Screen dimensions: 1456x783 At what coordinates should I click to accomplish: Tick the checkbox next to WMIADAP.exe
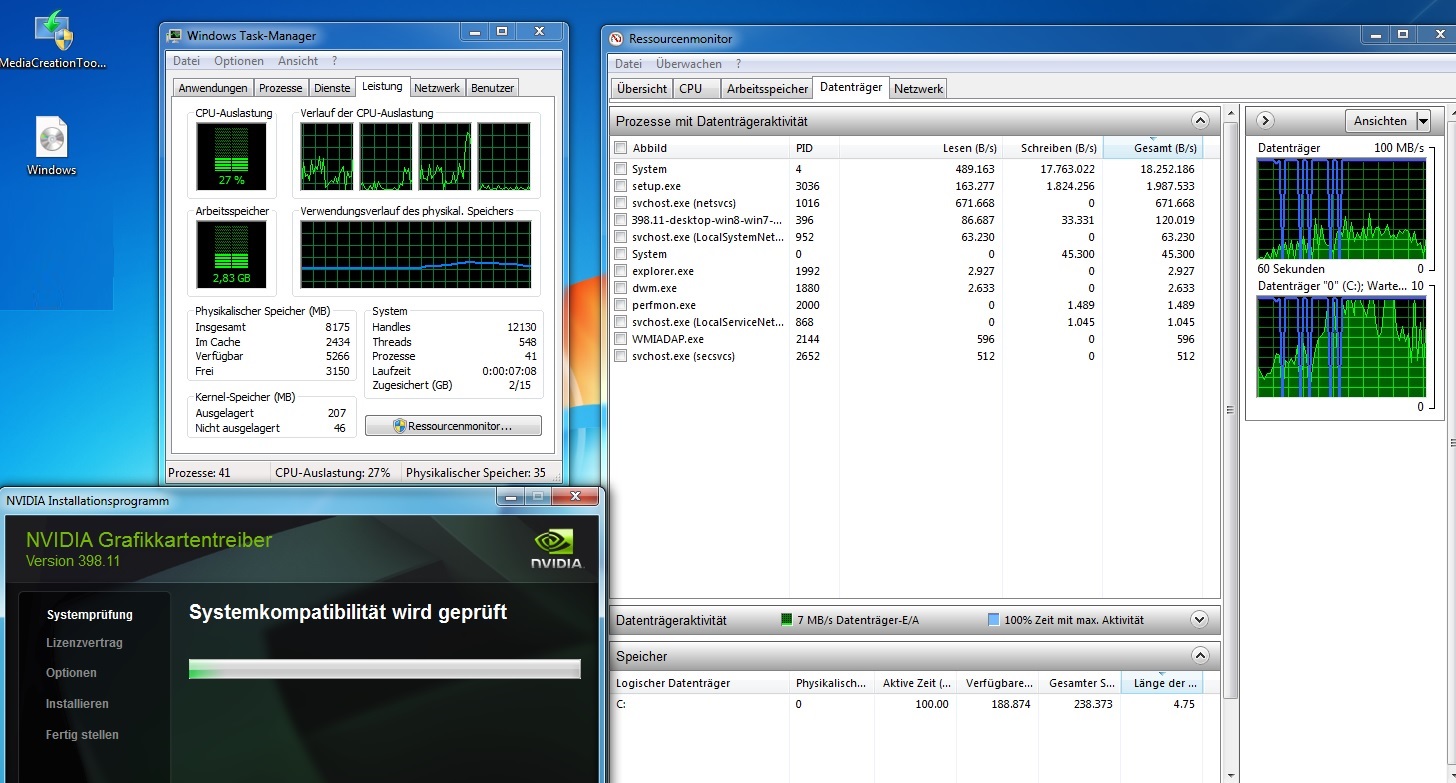click(x=621, y=339)
